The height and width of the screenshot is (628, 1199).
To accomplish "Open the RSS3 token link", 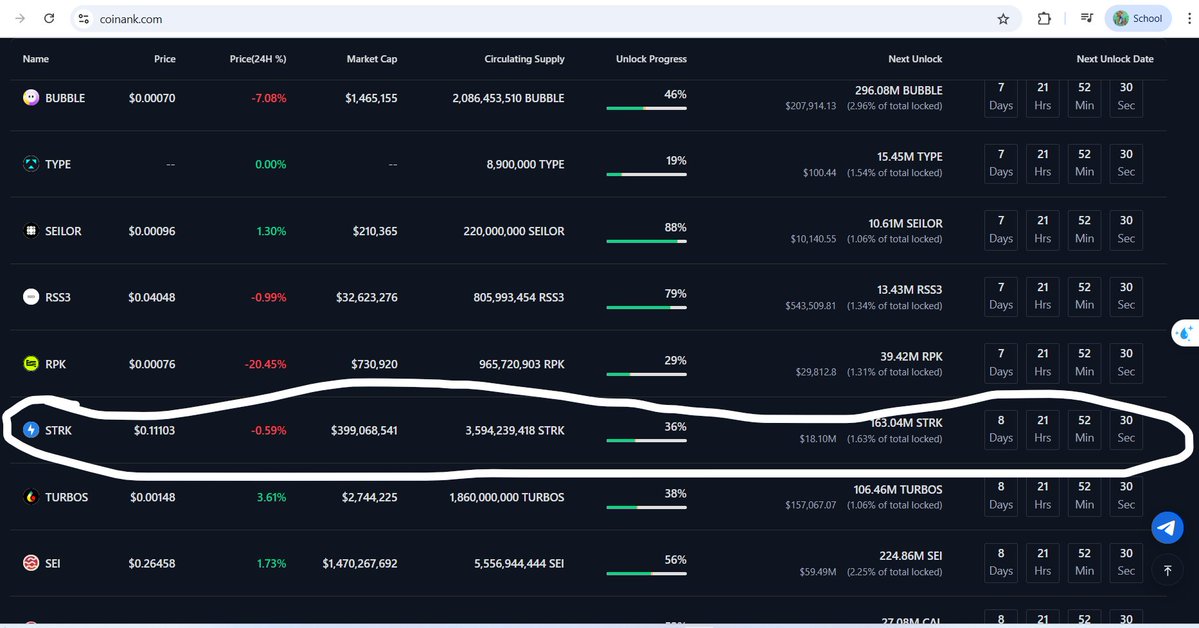I will pyautogui.click(x=58, y=297).
